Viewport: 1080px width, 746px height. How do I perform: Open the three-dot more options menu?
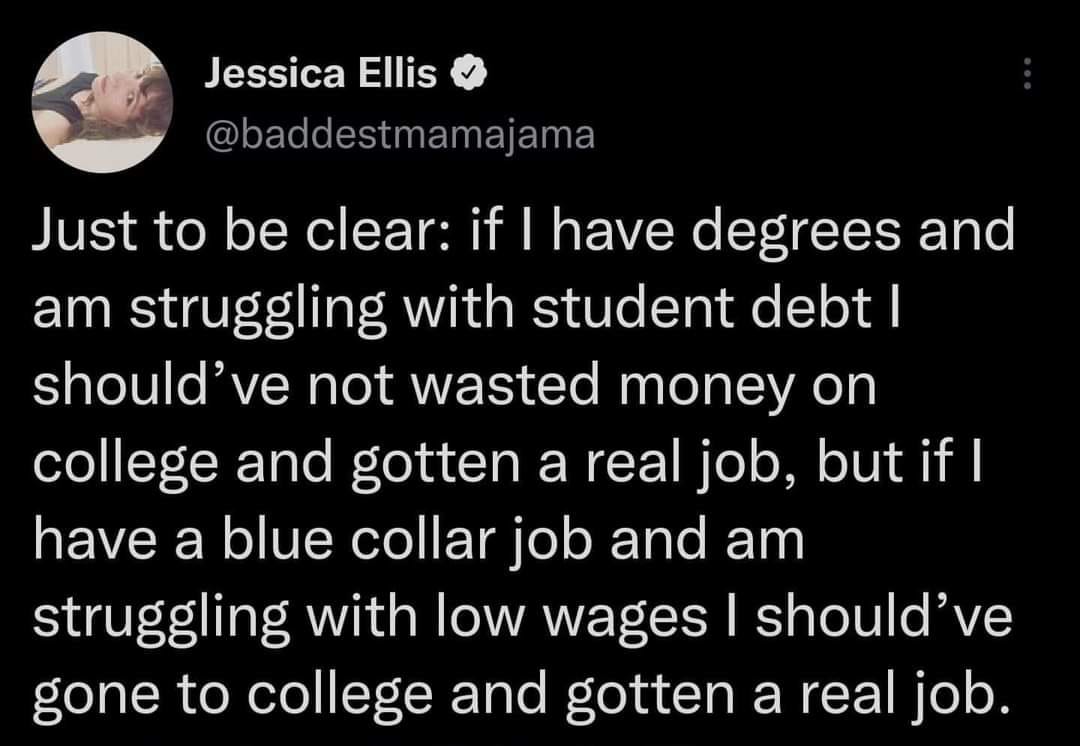pyautogui.click(x=1027, y=73)
